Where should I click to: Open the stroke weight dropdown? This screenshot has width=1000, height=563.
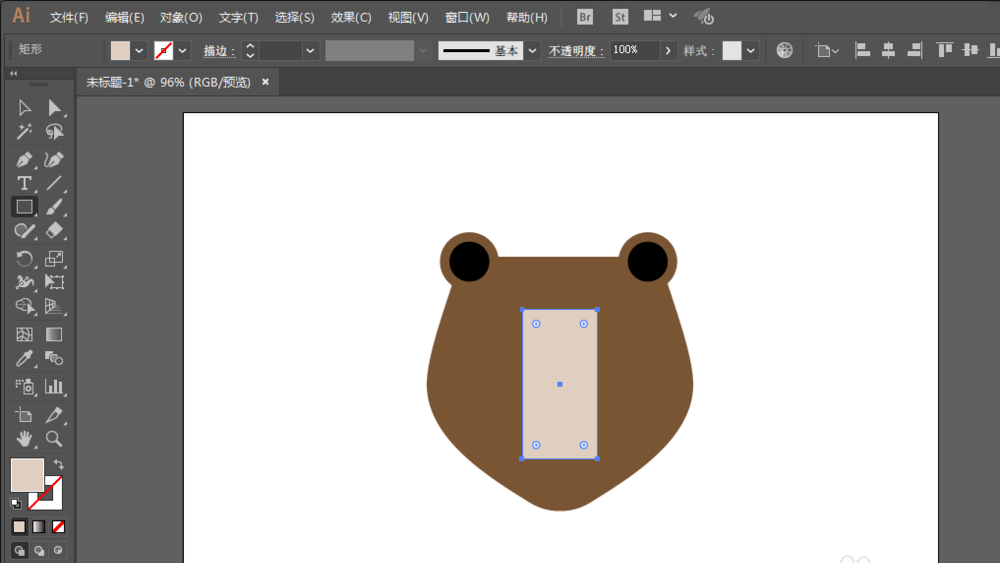[310, 50]
